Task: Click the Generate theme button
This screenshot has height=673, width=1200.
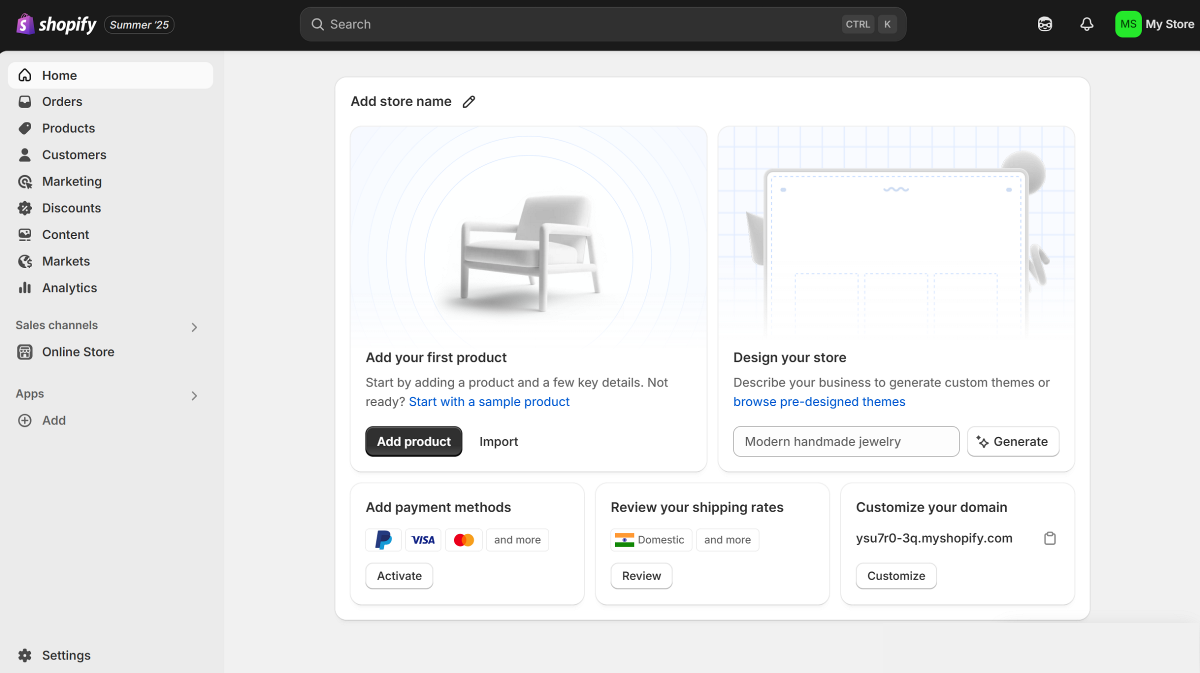Action: 1012,442
